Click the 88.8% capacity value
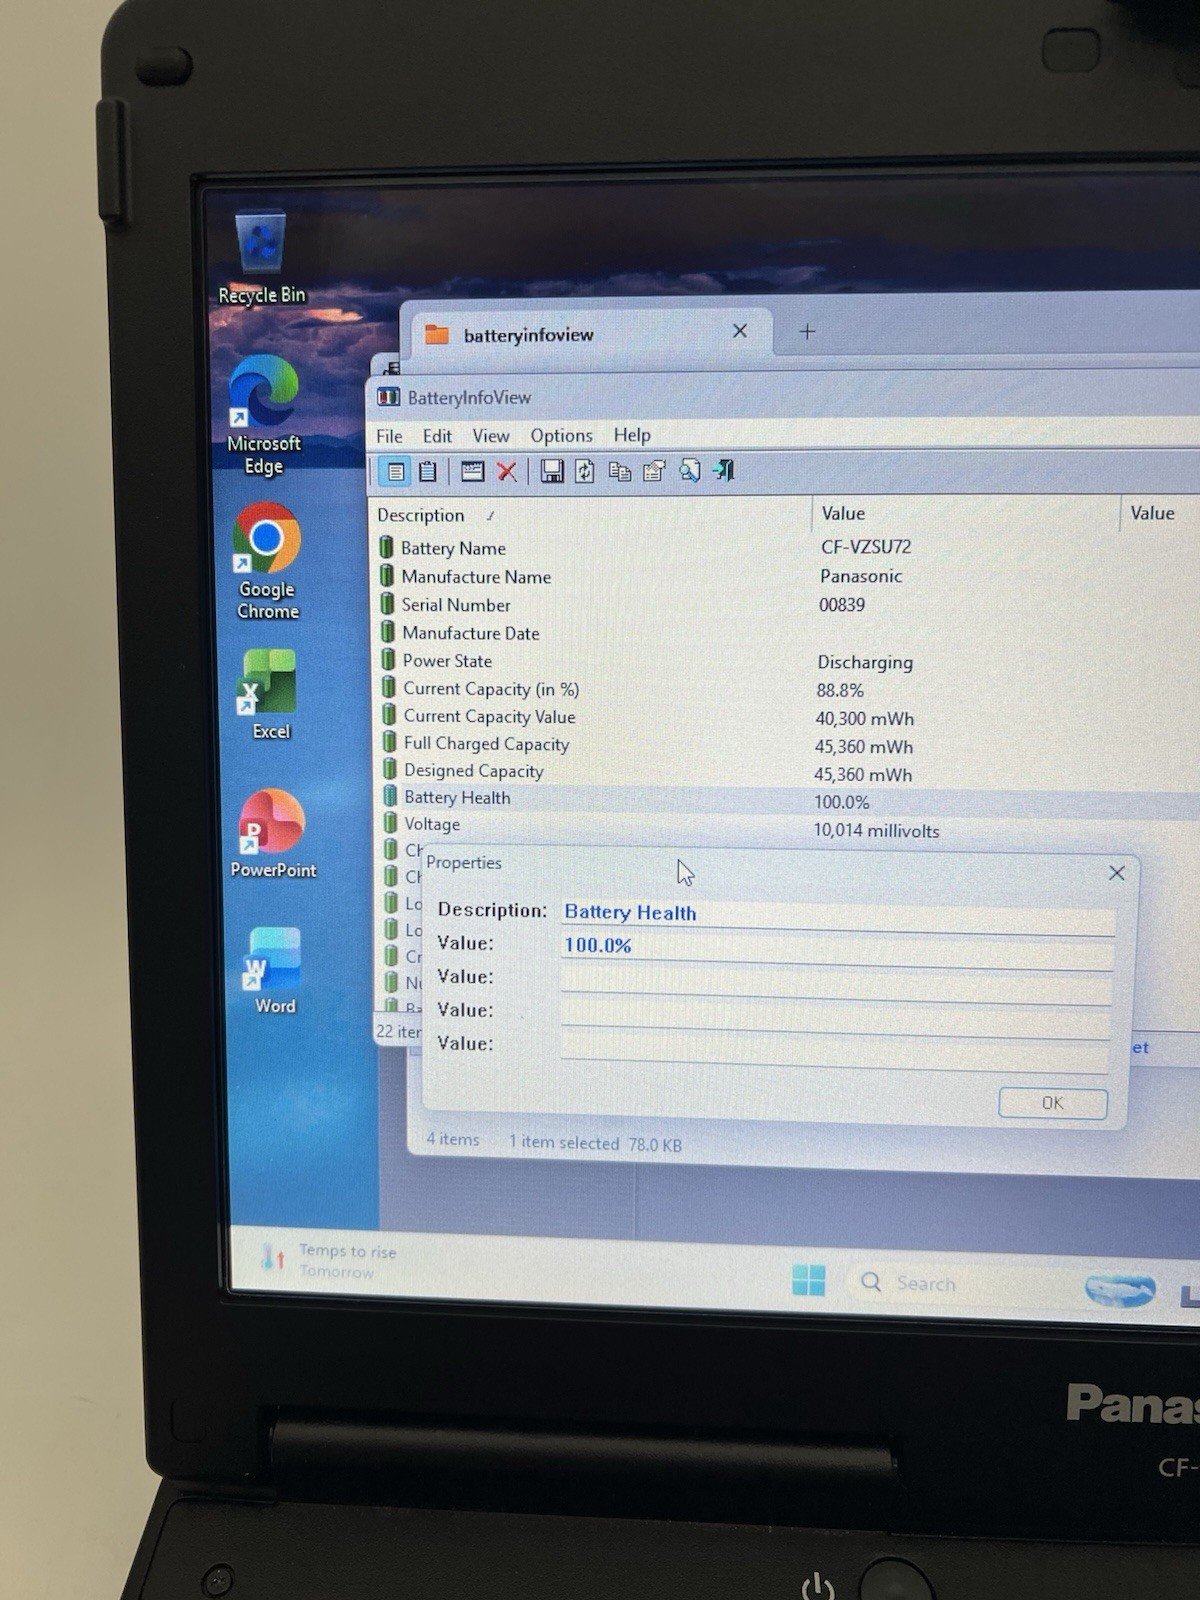This screenshot has height=1600, width=1200. (840, 690)
